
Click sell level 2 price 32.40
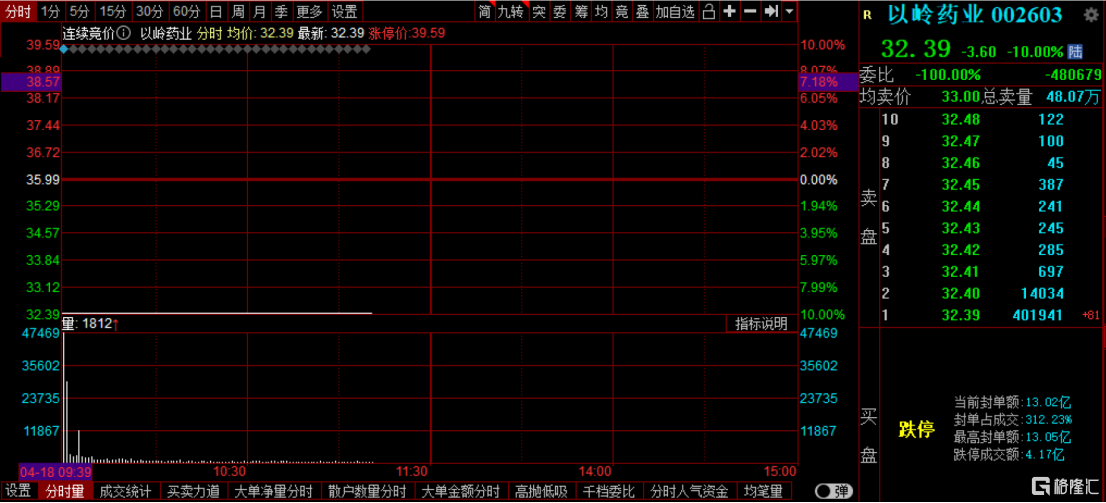coord(960,293)
